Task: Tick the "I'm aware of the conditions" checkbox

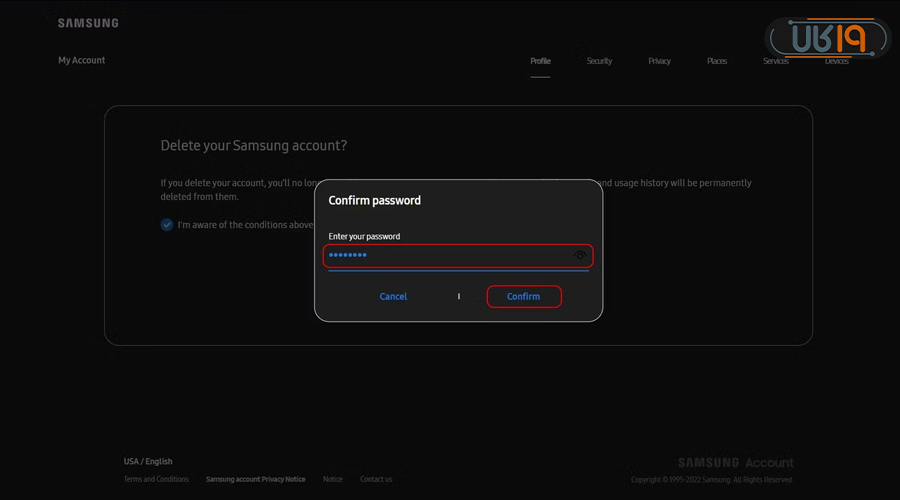Action: [x=167, y=225]
